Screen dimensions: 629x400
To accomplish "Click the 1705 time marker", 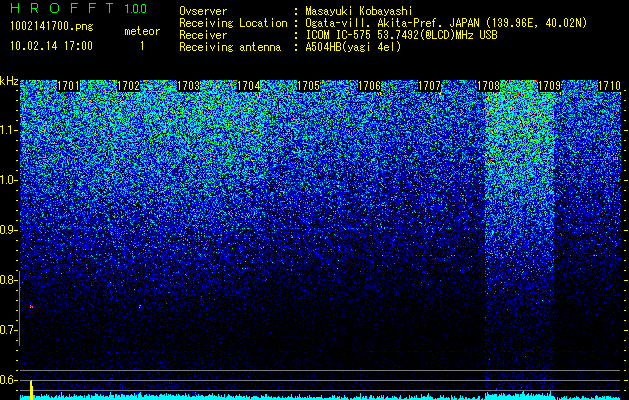I will point(308,86).
